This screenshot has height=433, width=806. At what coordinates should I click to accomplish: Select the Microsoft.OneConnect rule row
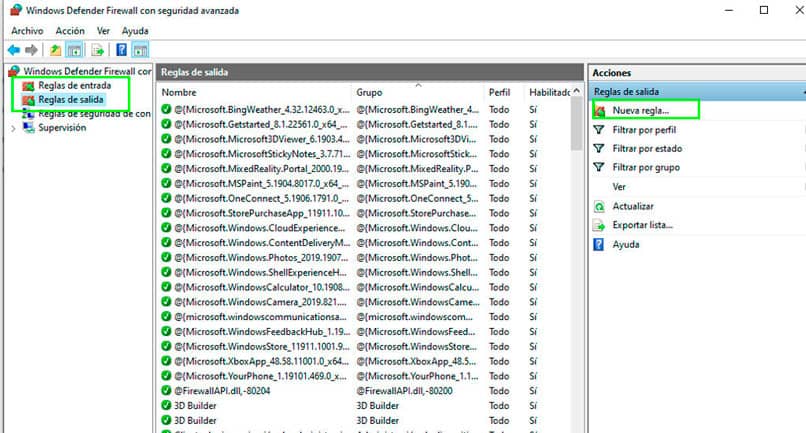pyautogui.click(x=365, y=198)
